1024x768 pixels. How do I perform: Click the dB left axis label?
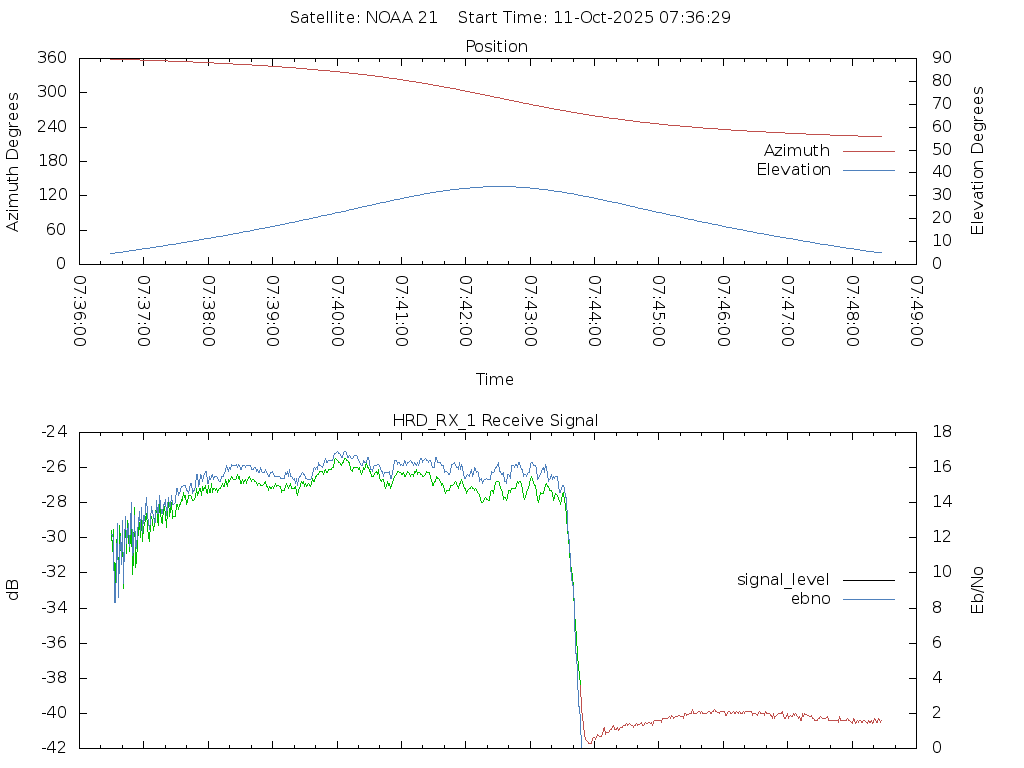[14, 590]
